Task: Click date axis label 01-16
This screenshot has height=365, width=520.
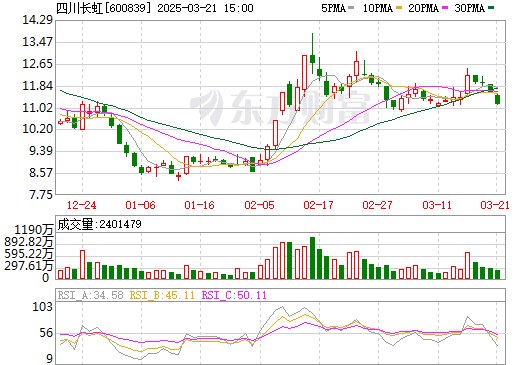Action: [200, 205]
